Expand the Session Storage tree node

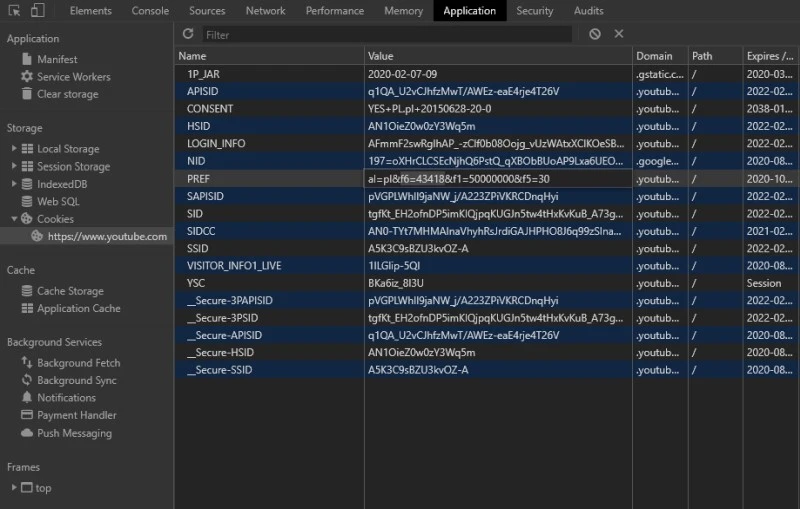[14, 167]
